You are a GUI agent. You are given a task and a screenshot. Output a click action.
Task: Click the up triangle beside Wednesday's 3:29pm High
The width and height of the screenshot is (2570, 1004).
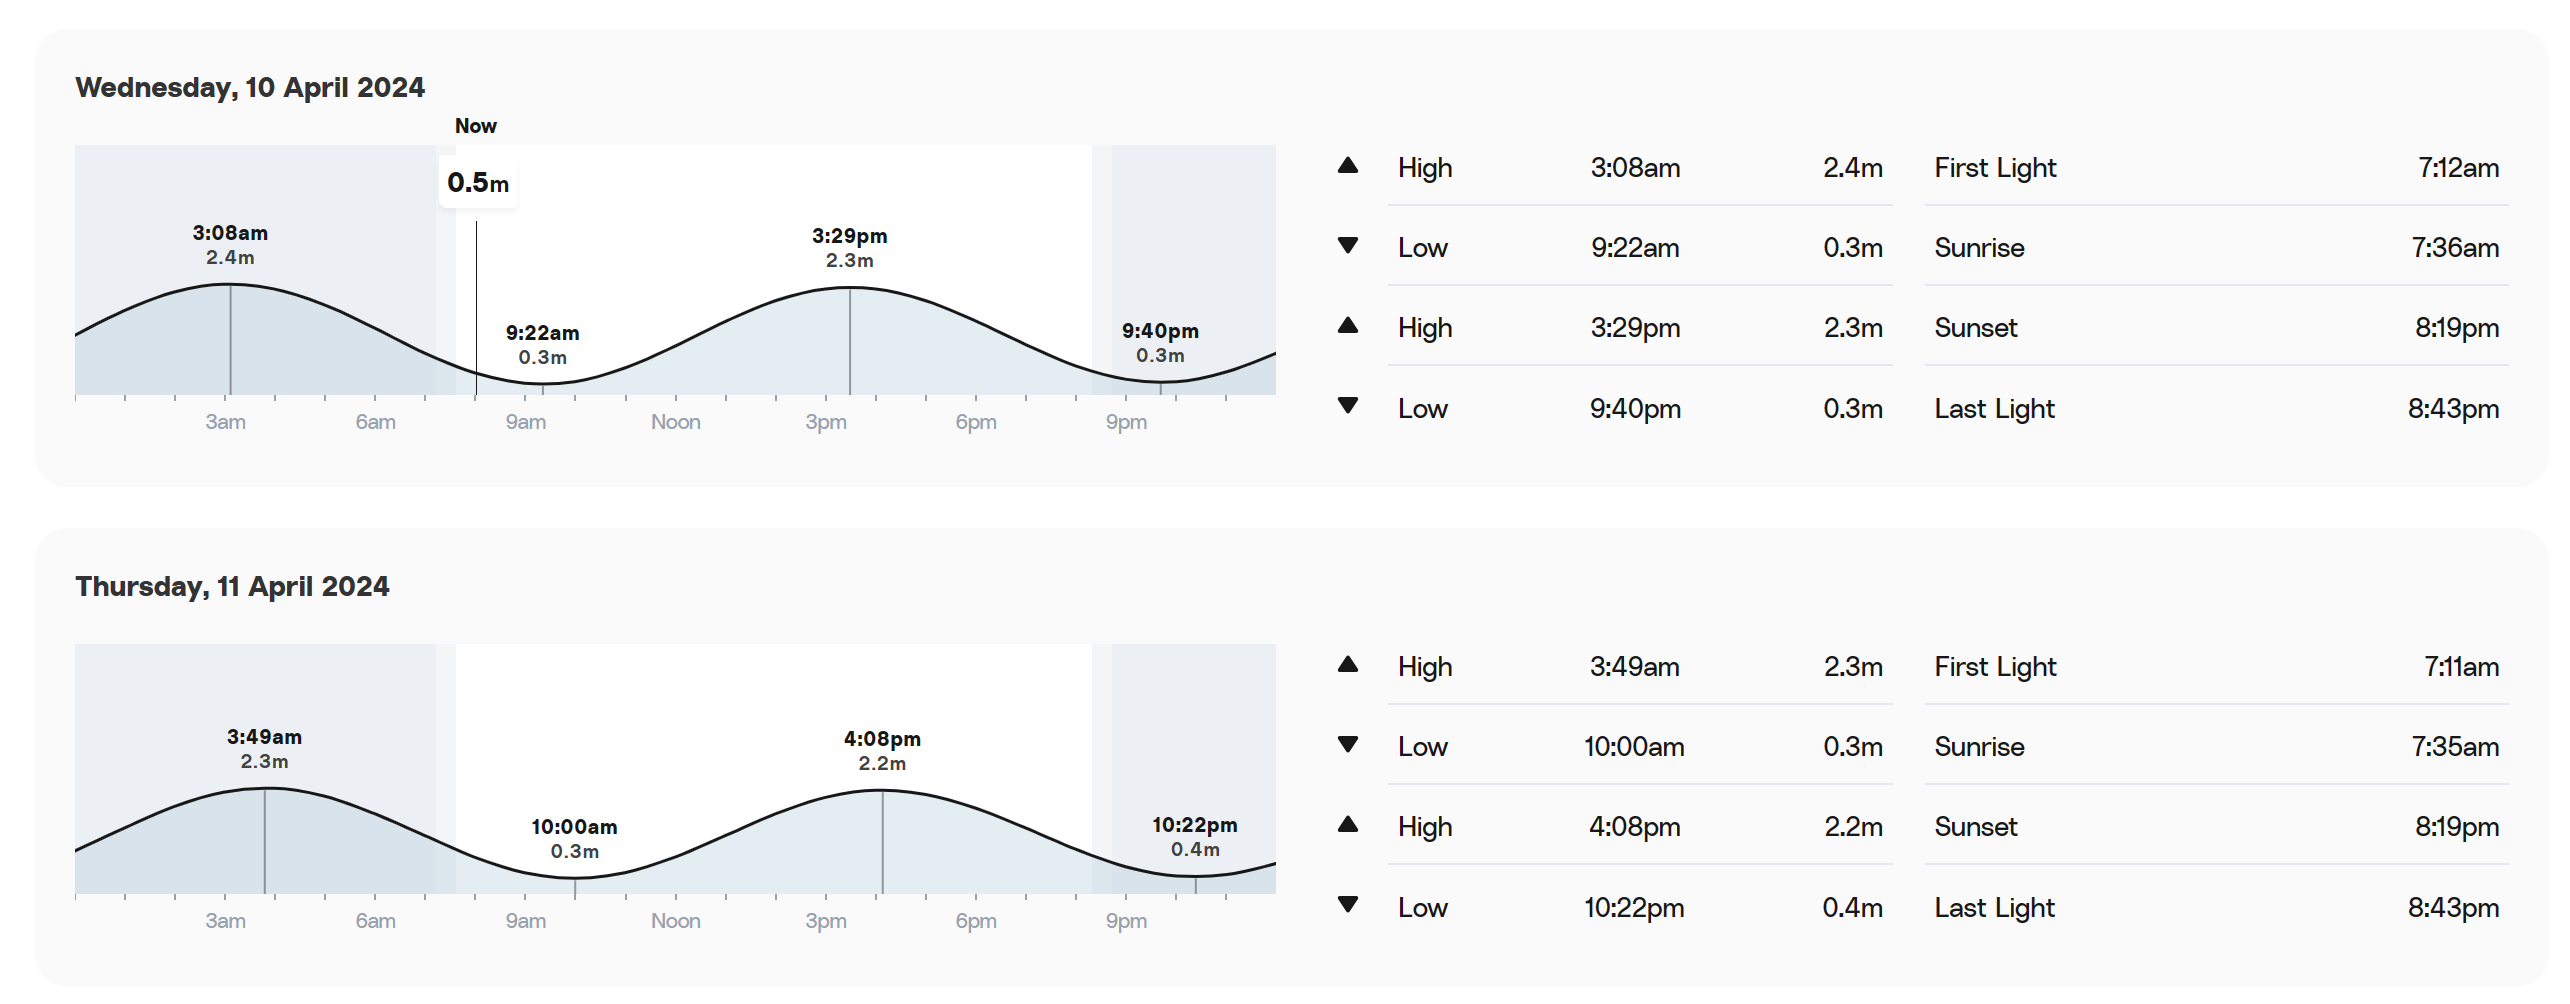pyautogui.click(x=1347, y=326)
